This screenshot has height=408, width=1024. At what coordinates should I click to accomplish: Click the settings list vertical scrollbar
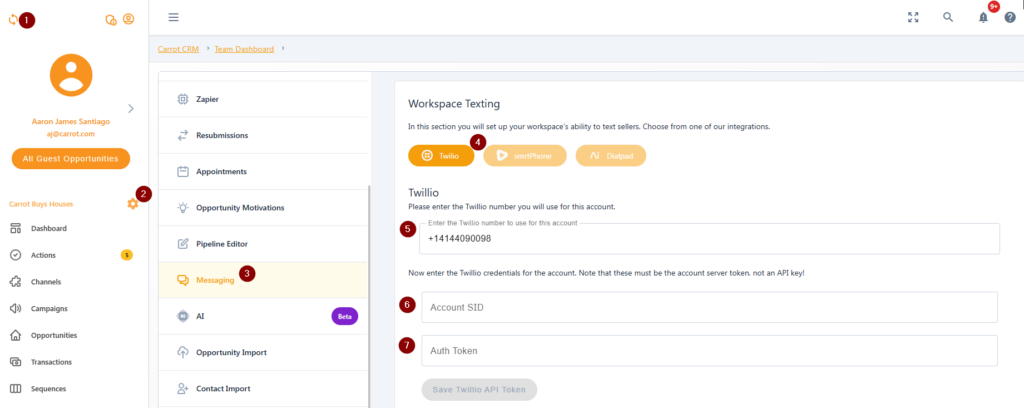[370, 294]
